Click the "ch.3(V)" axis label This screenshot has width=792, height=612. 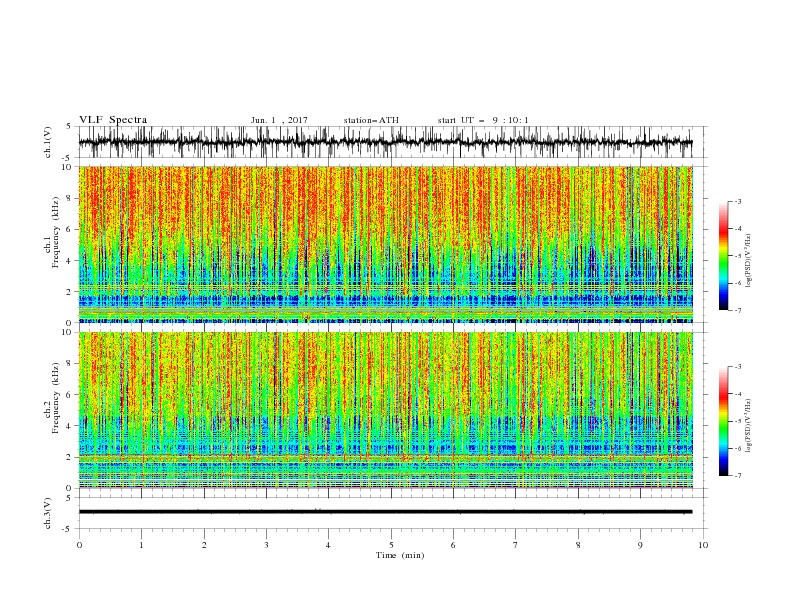coord(48,513)
